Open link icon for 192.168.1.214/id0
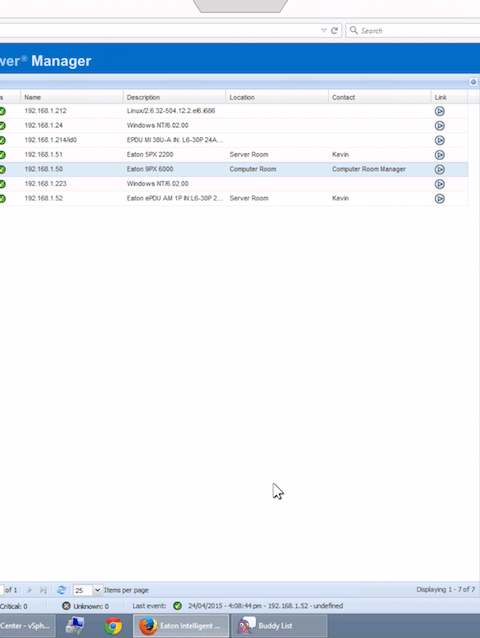The height and width of the screenshot is (638, 480). 439,140
